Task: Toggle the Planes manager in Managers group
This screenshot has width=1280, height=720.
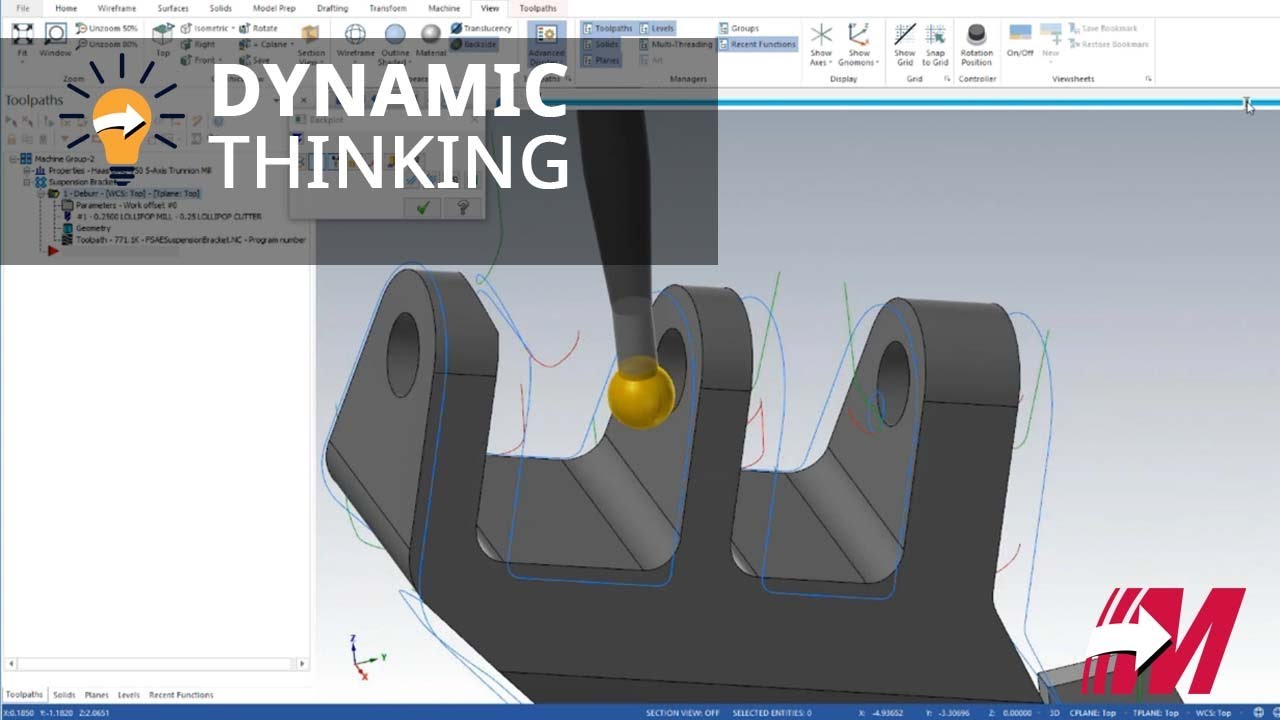Action: tap(601, 60)
